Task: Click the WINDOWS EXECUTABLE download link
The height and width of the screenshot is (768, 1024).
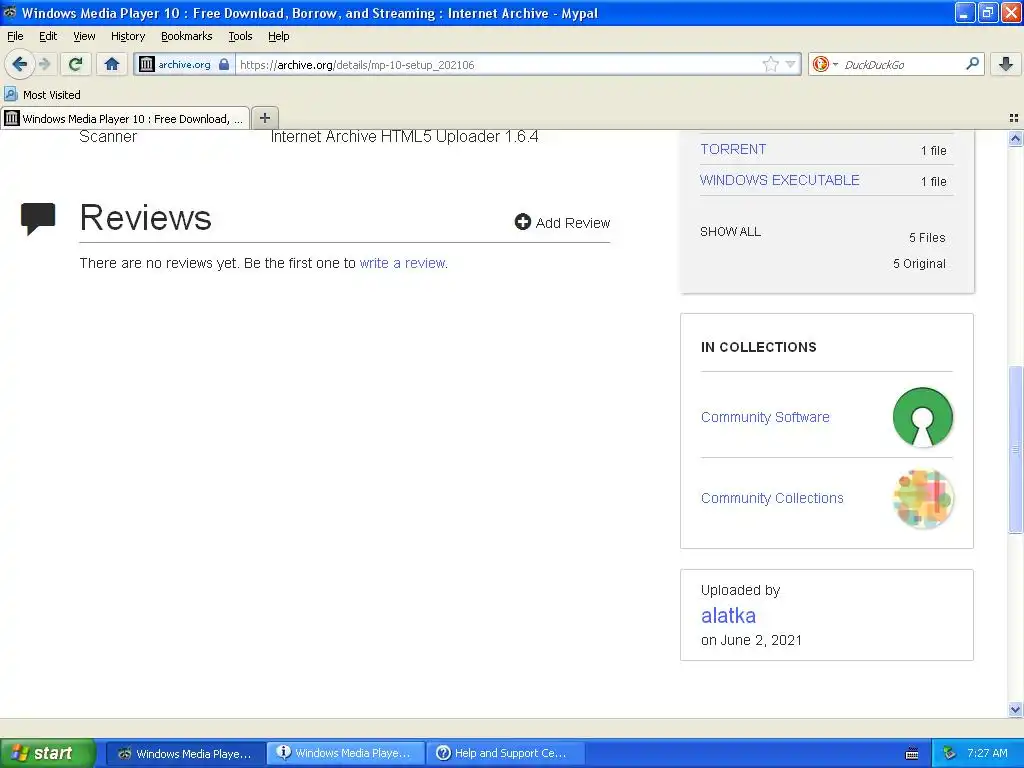Action: pos(779,180)
